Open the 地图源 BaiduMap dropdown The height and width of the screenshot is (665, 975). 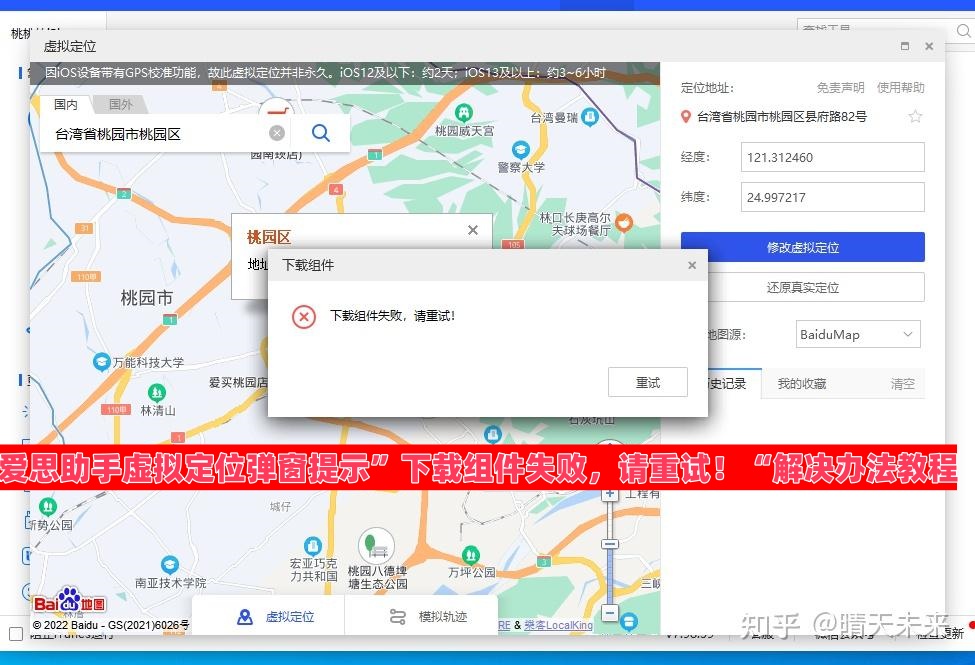click(857, 335)
